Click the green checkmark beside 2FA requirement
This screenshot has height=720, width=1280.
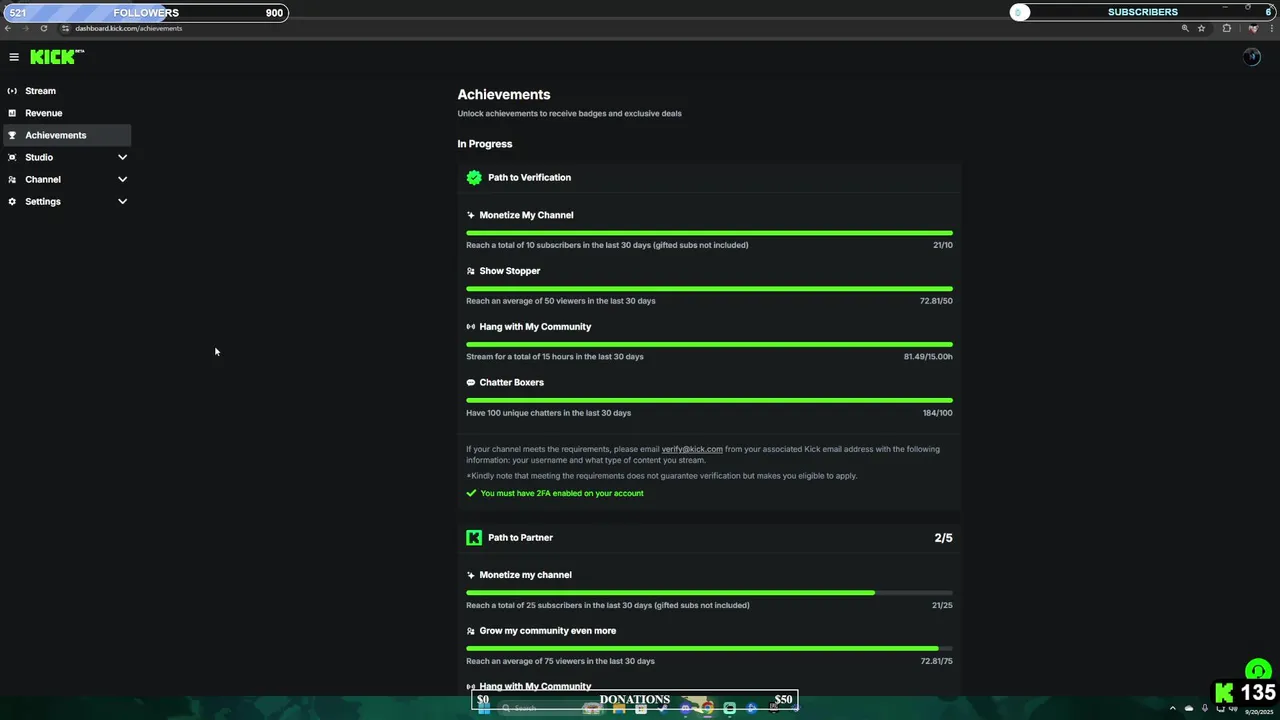pos(471,493)
